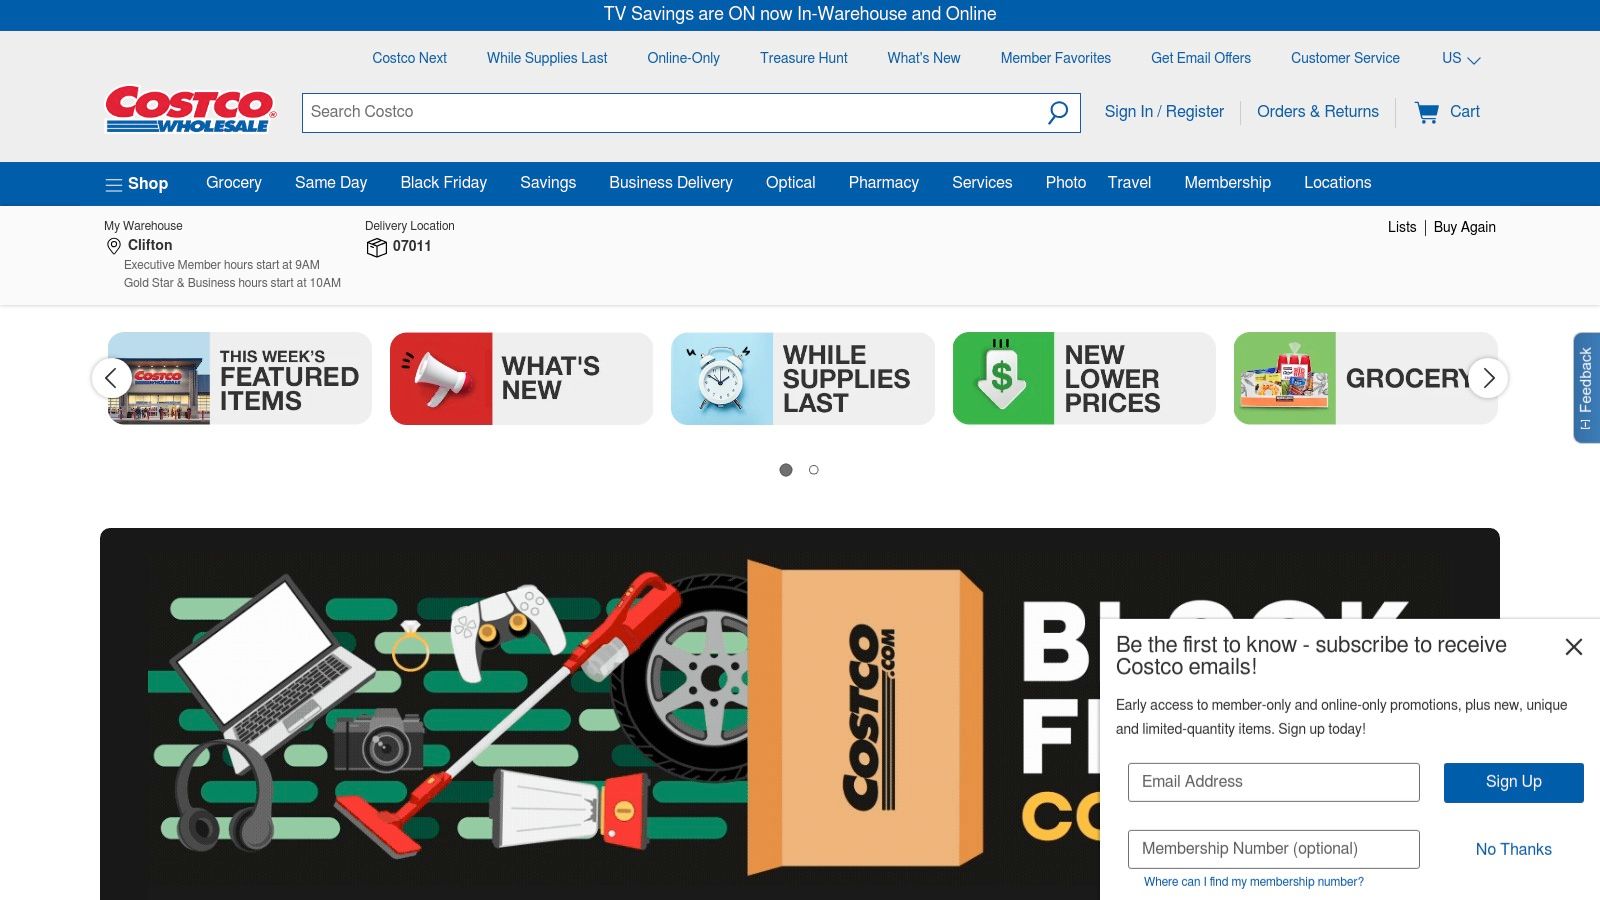
Task: Open the shopping cart icon
Action: click(x=1427, y=112)
